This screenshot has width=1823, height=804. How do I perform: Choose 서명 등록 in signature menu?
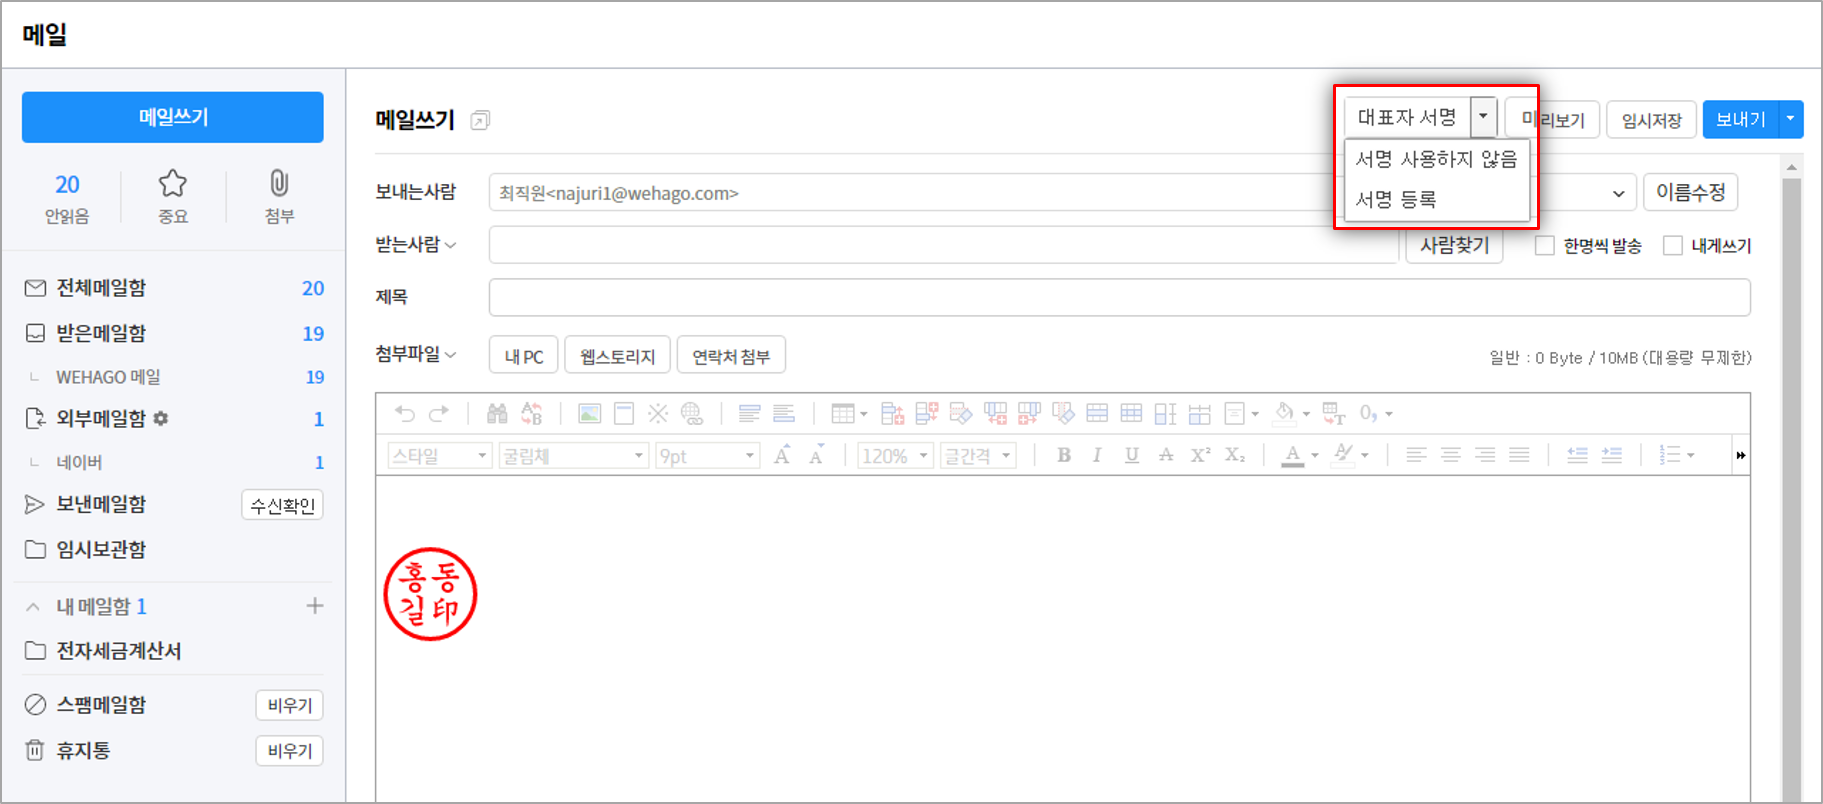[1396, 199]
